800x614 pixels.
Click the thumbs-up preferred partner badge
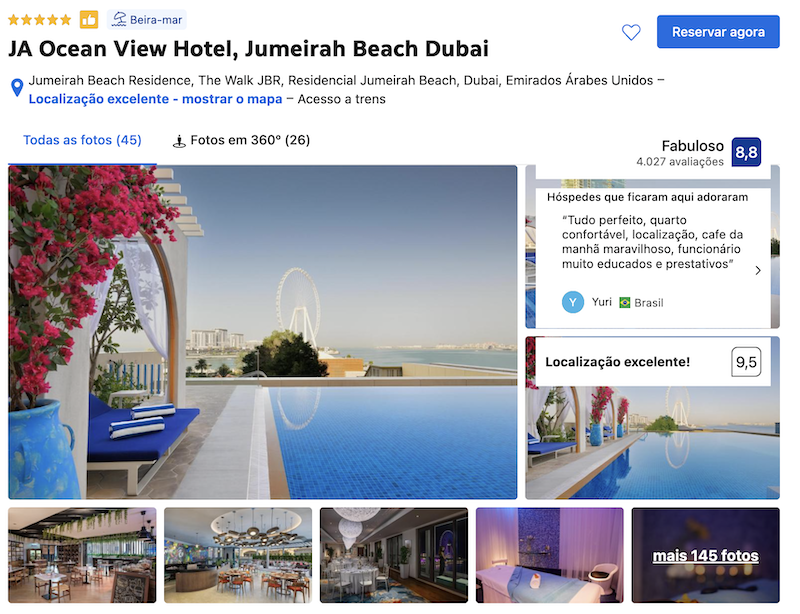click(89, 20)
